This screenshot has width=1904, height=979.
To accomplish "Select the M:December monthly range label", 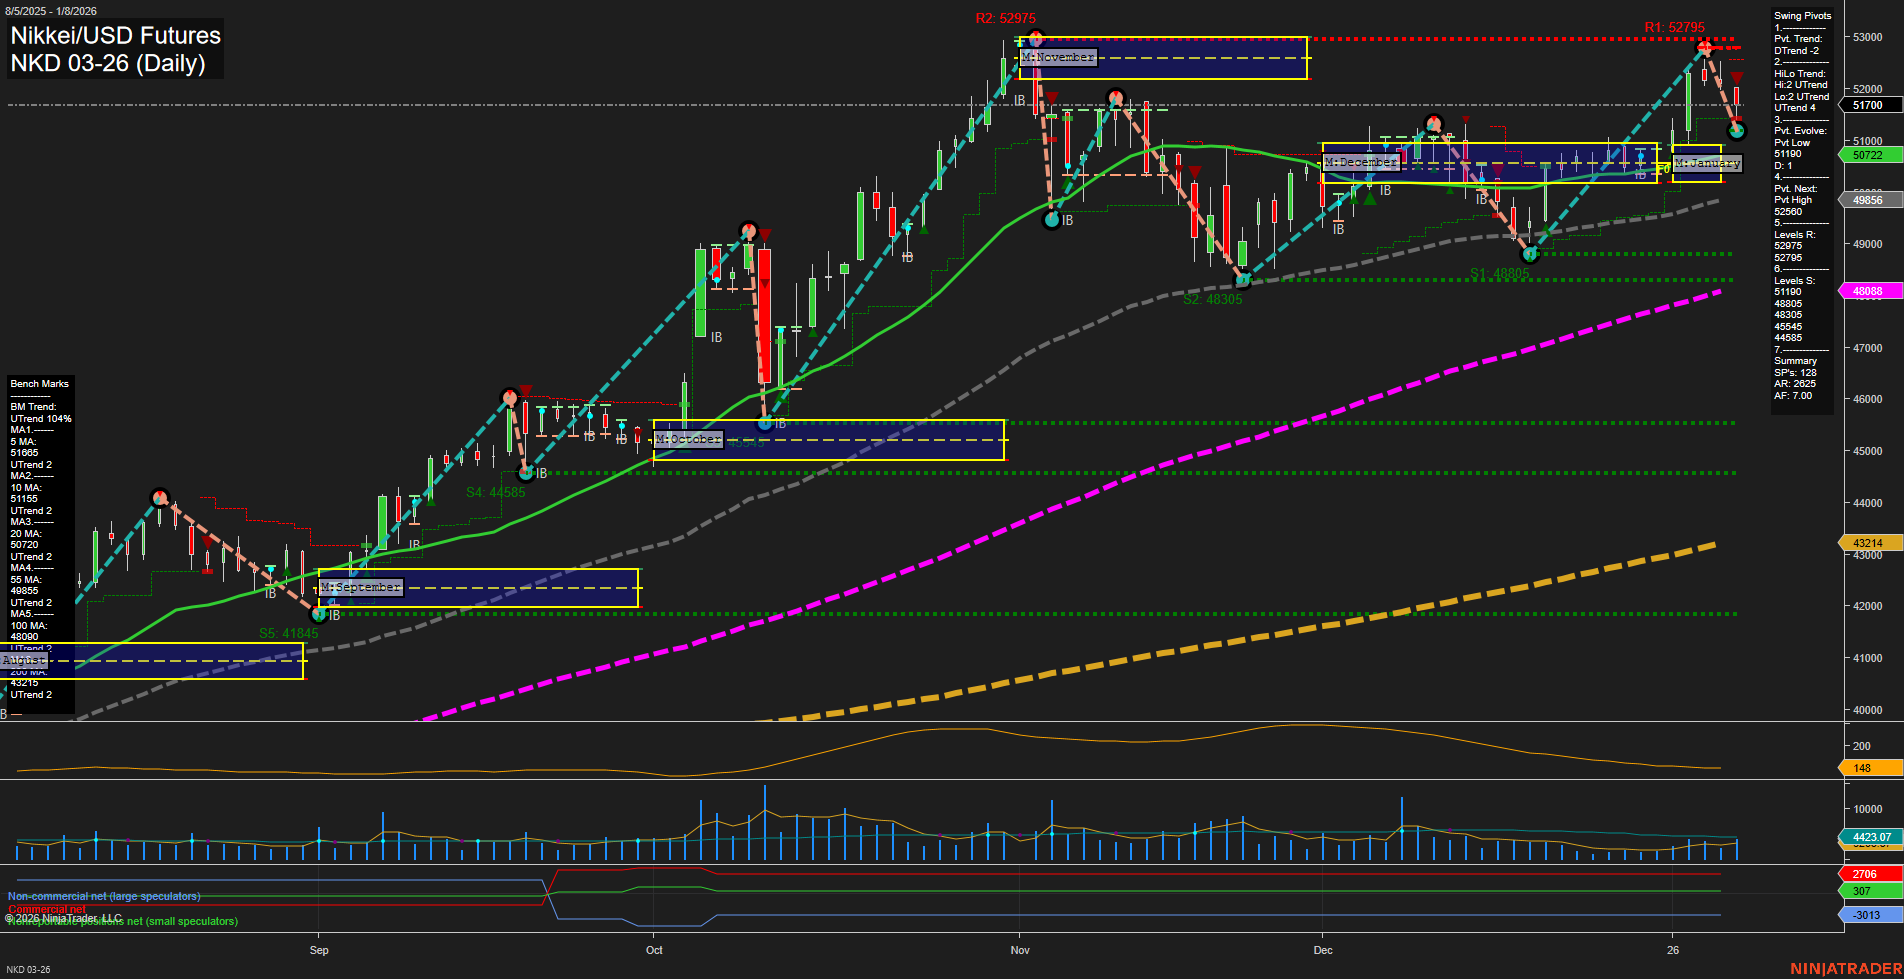I will [x=1362, y=161].
